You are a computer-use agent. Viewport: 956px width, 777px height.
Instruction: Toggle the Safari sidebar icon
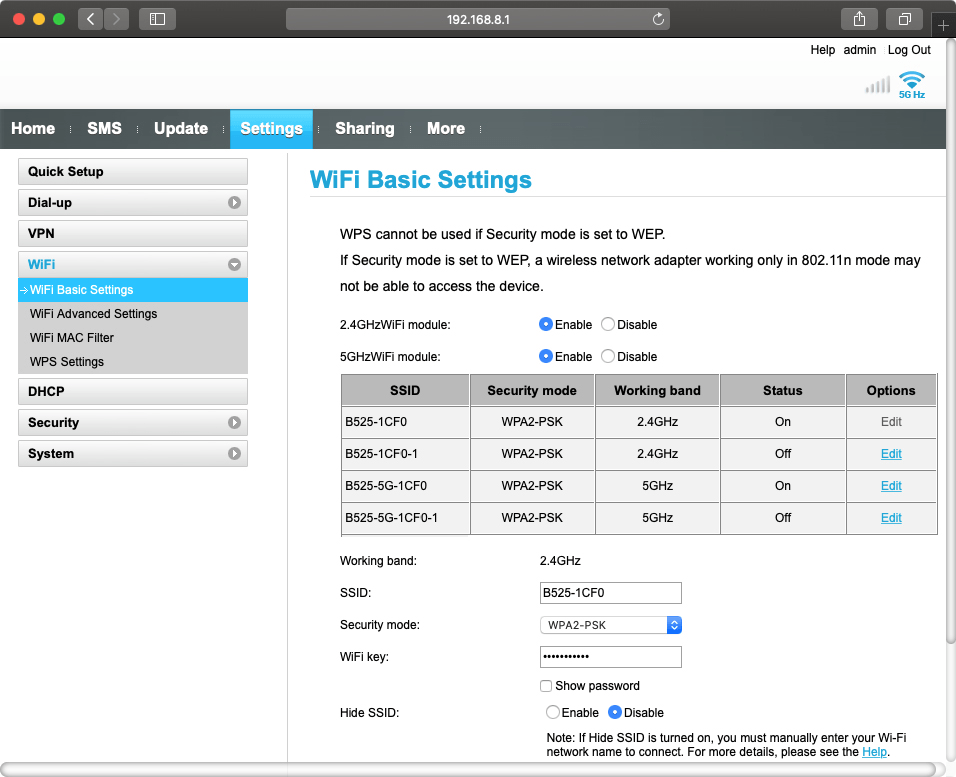(157, 19)
